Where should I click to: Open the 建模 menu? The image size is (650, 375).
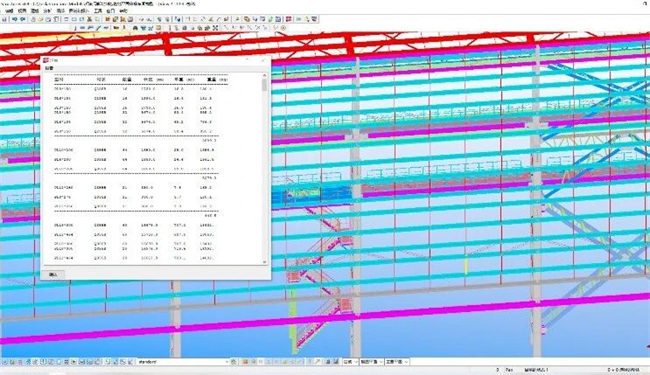click(x=35, y=11)
